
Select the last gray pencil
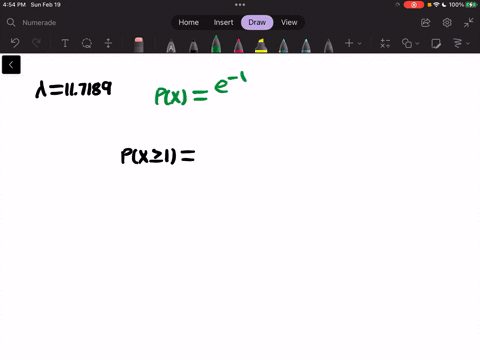click(328, 46)
